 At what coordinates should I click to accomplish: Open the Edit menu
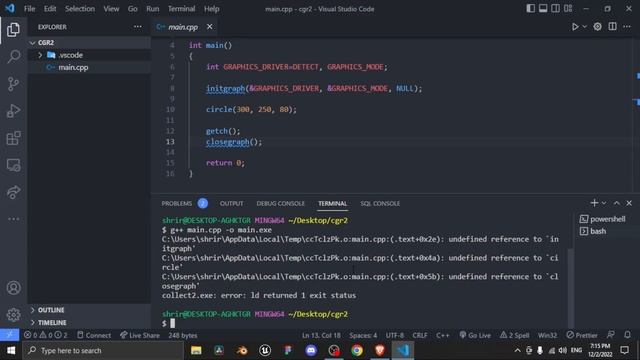click(50, 9)
